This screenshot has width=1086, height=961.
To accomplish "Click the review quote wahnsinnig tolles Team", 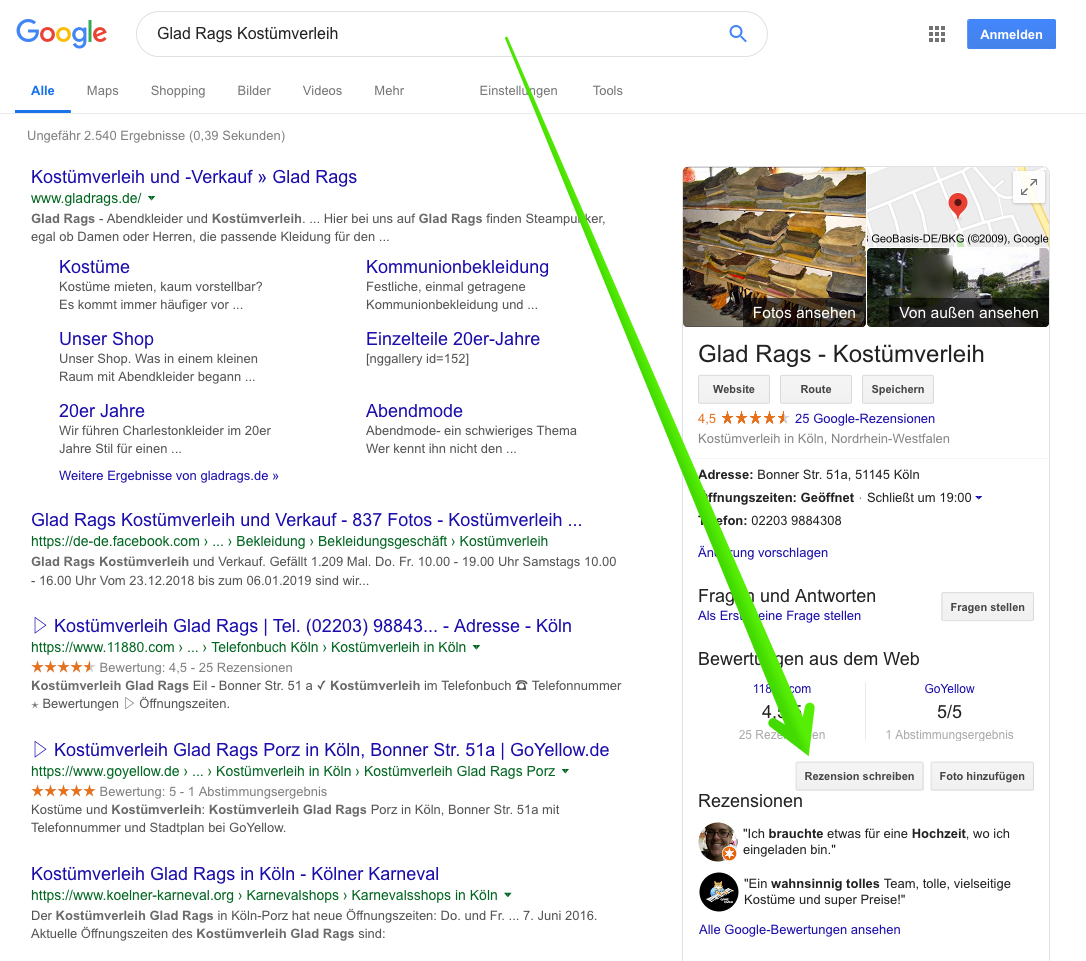I will click(x=877, y=892).
